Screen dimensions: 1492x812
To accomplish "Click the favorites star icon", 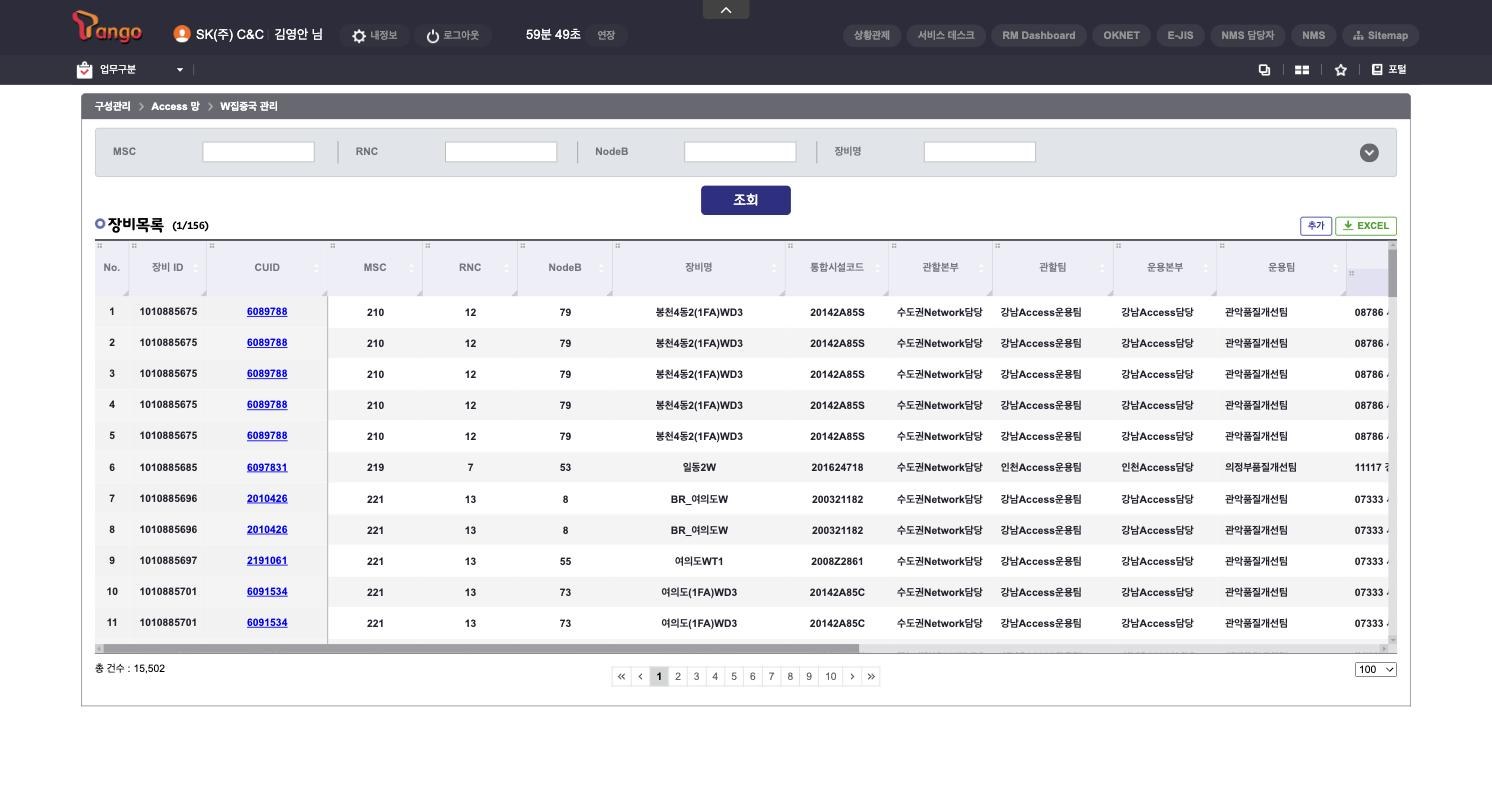I will tap(1341, 70).
